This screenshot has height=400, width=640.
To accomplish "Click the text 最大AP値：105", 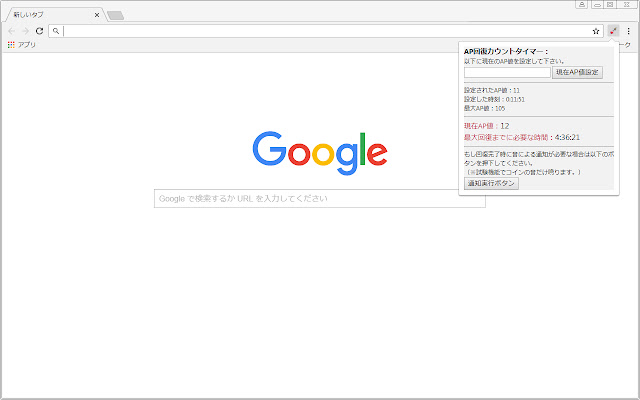I will [x=484, y=108].
